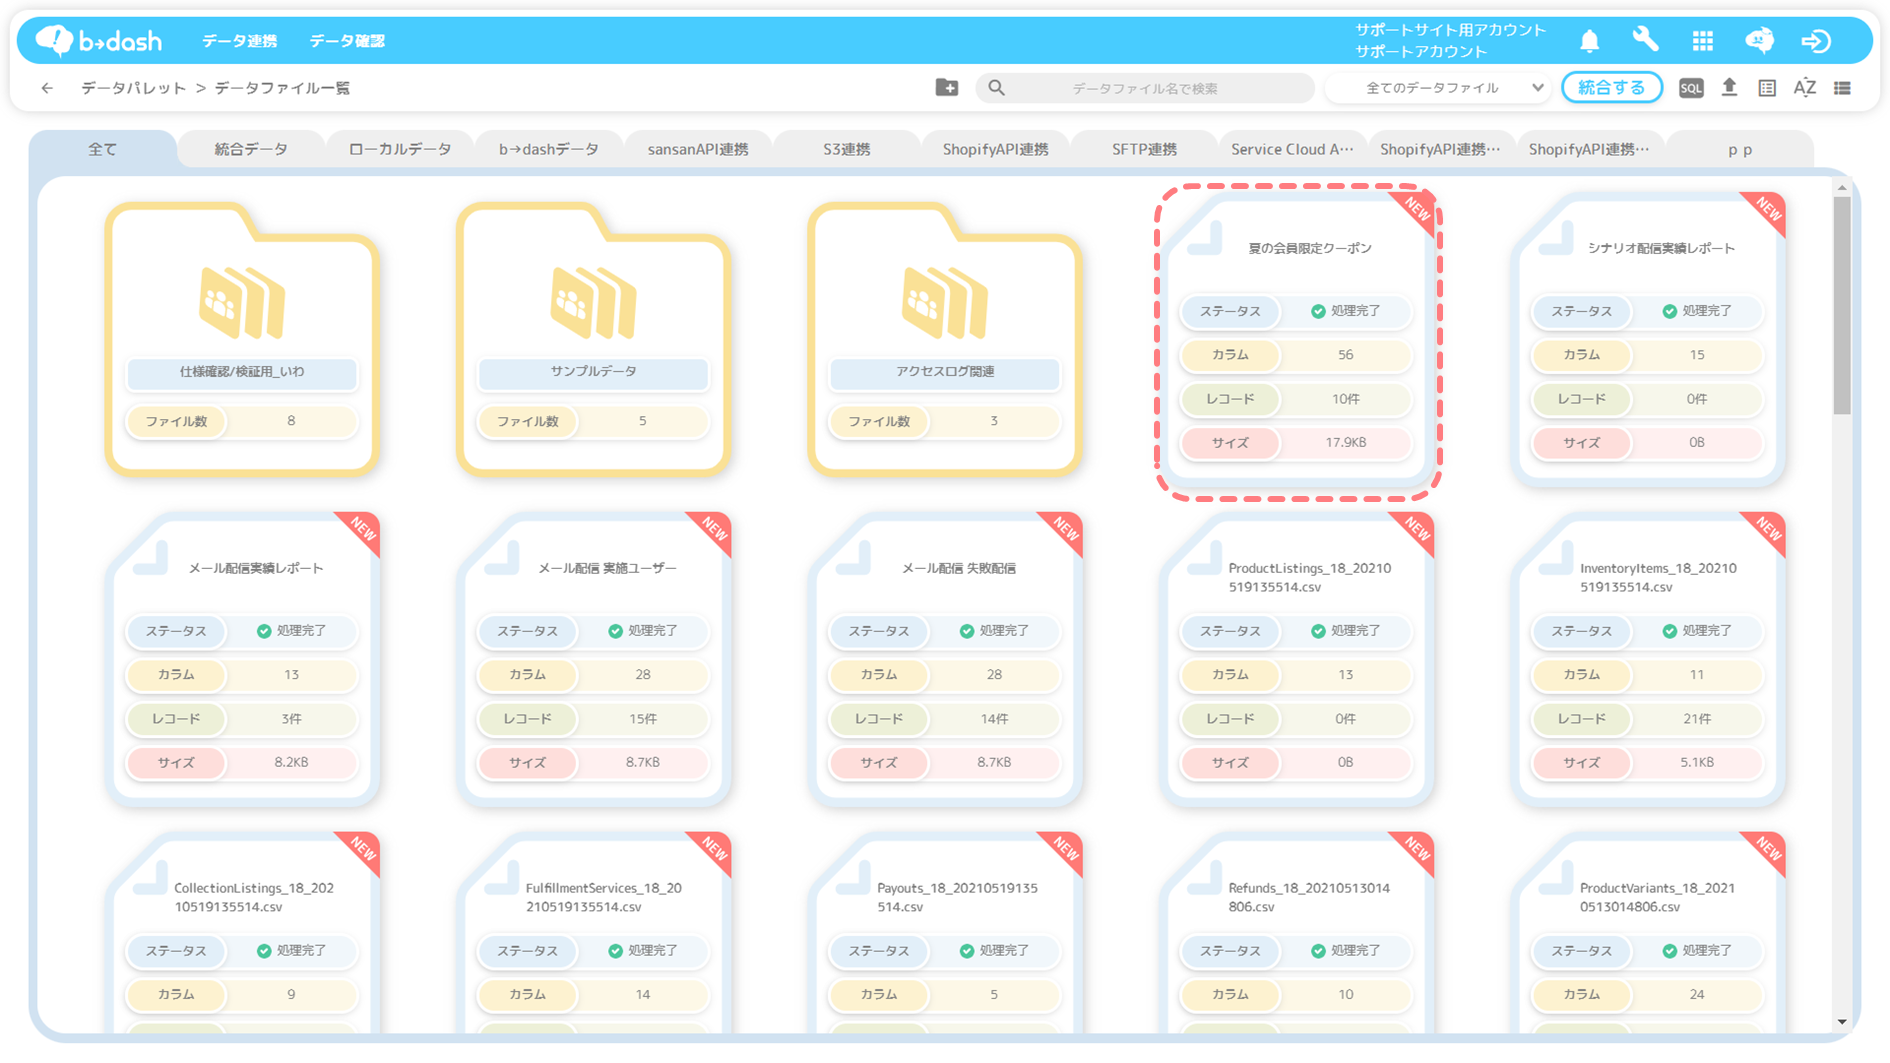Switch to list view icon
The image size is (1890, 1063).
tap(1842, 88)
